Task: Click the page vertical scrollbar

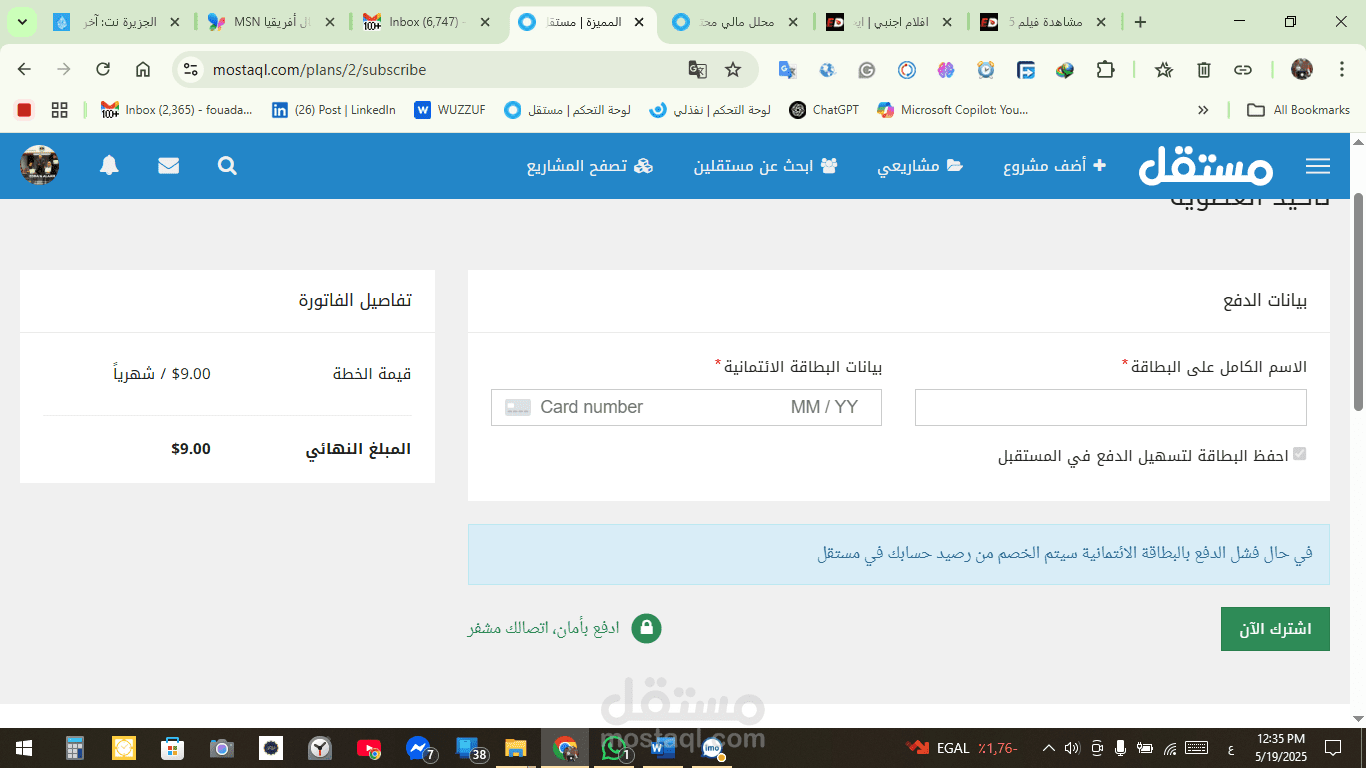Action: (1358, 300)
